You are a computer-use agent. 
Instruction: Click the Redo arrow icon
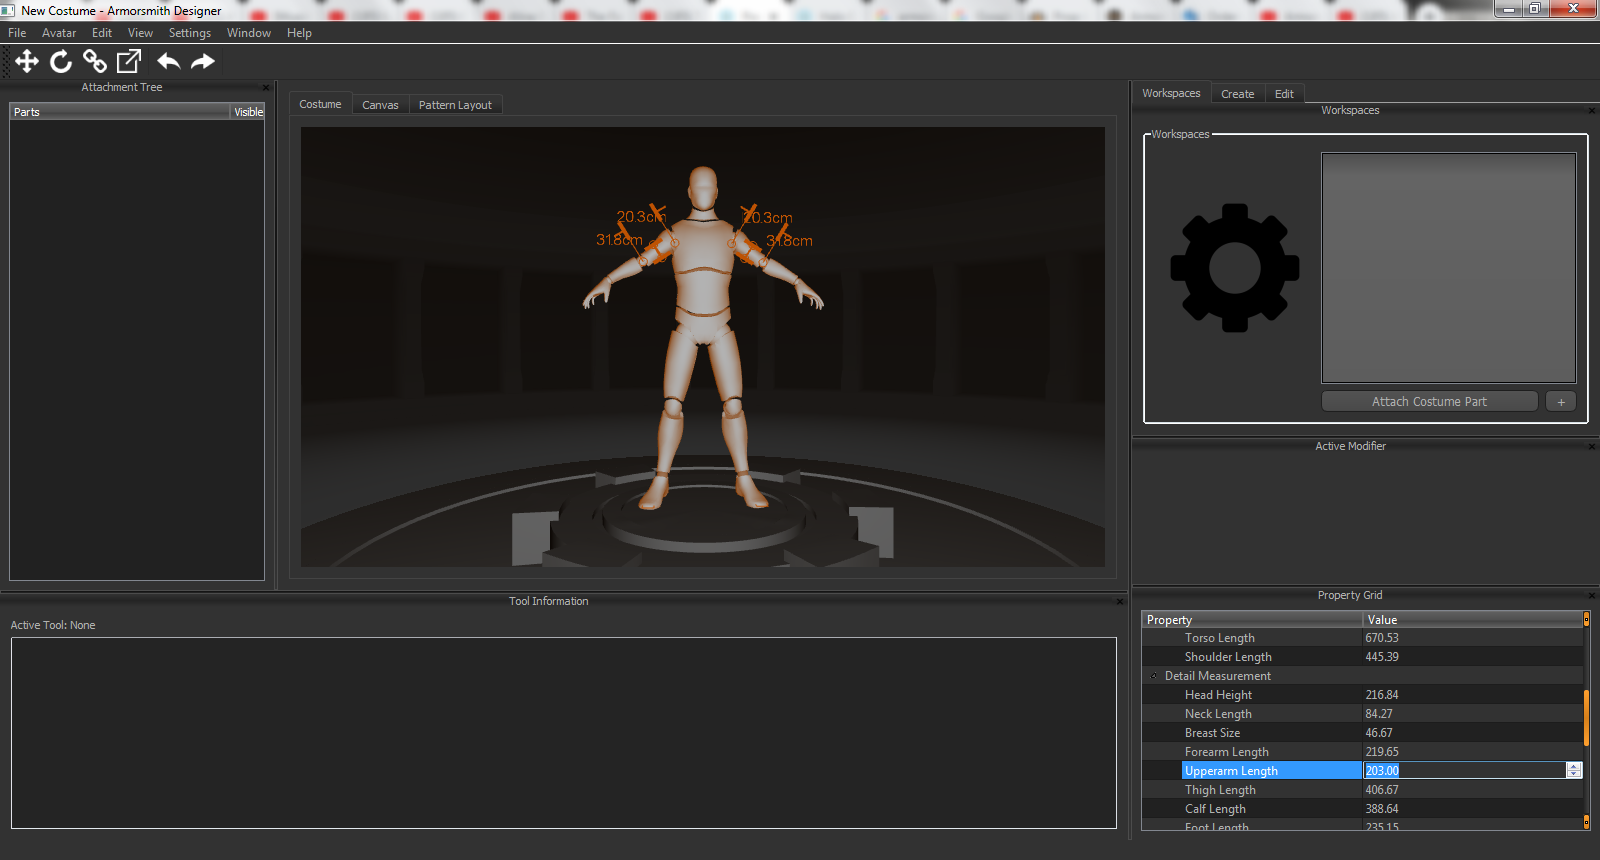[203, 62]
